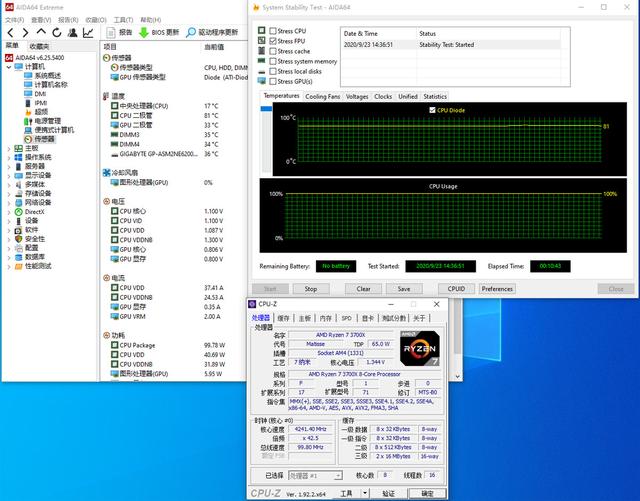
Task: Open CPUID from Stability Test
Action: point(456,289)
